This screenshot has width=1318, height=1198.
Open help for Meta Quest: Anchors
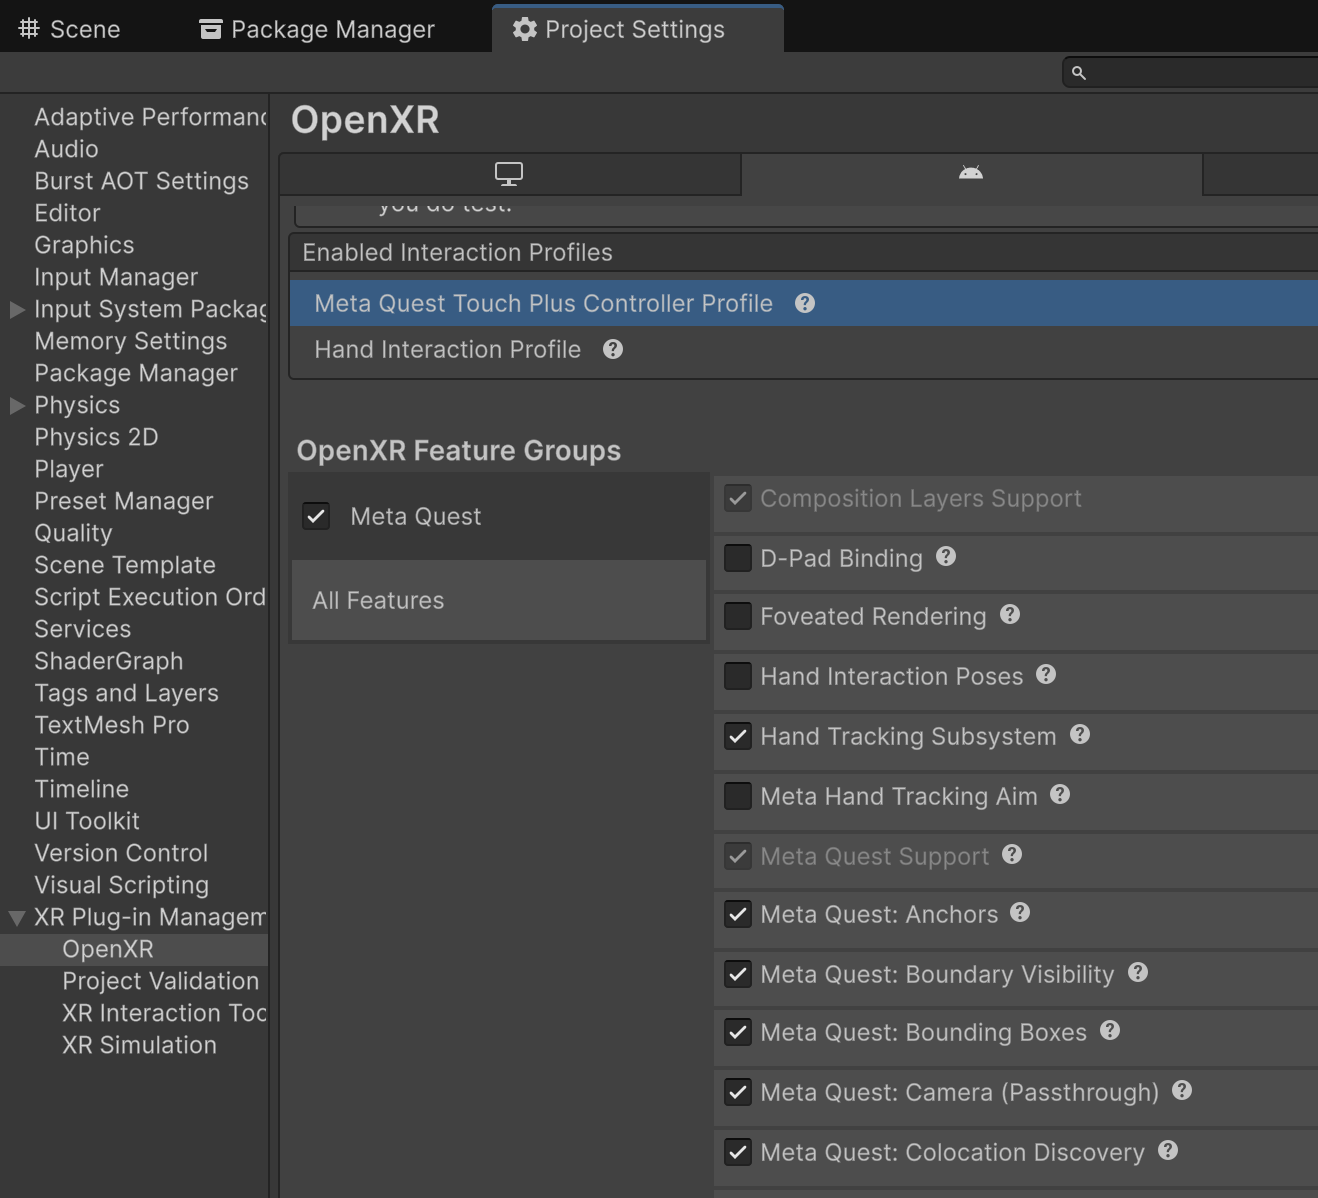pos(1020,913)
